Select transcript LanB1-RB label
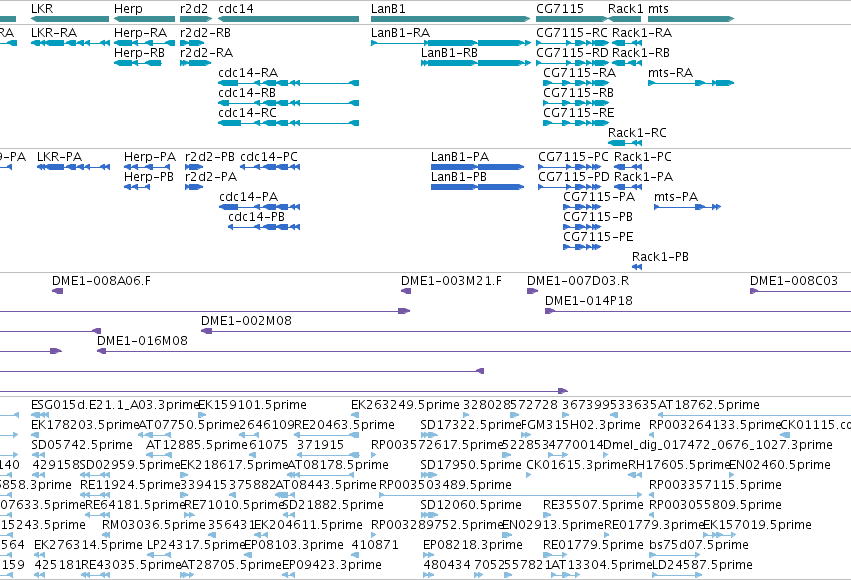The image size is (851, 580). pyautogui.click(x=449, y=53)
